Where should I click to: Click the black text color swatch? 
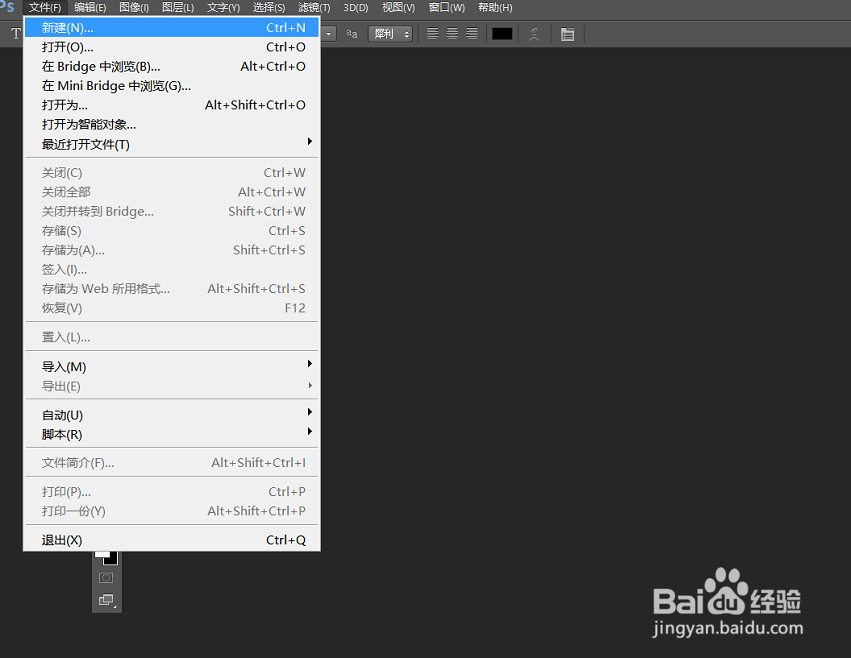502,34
